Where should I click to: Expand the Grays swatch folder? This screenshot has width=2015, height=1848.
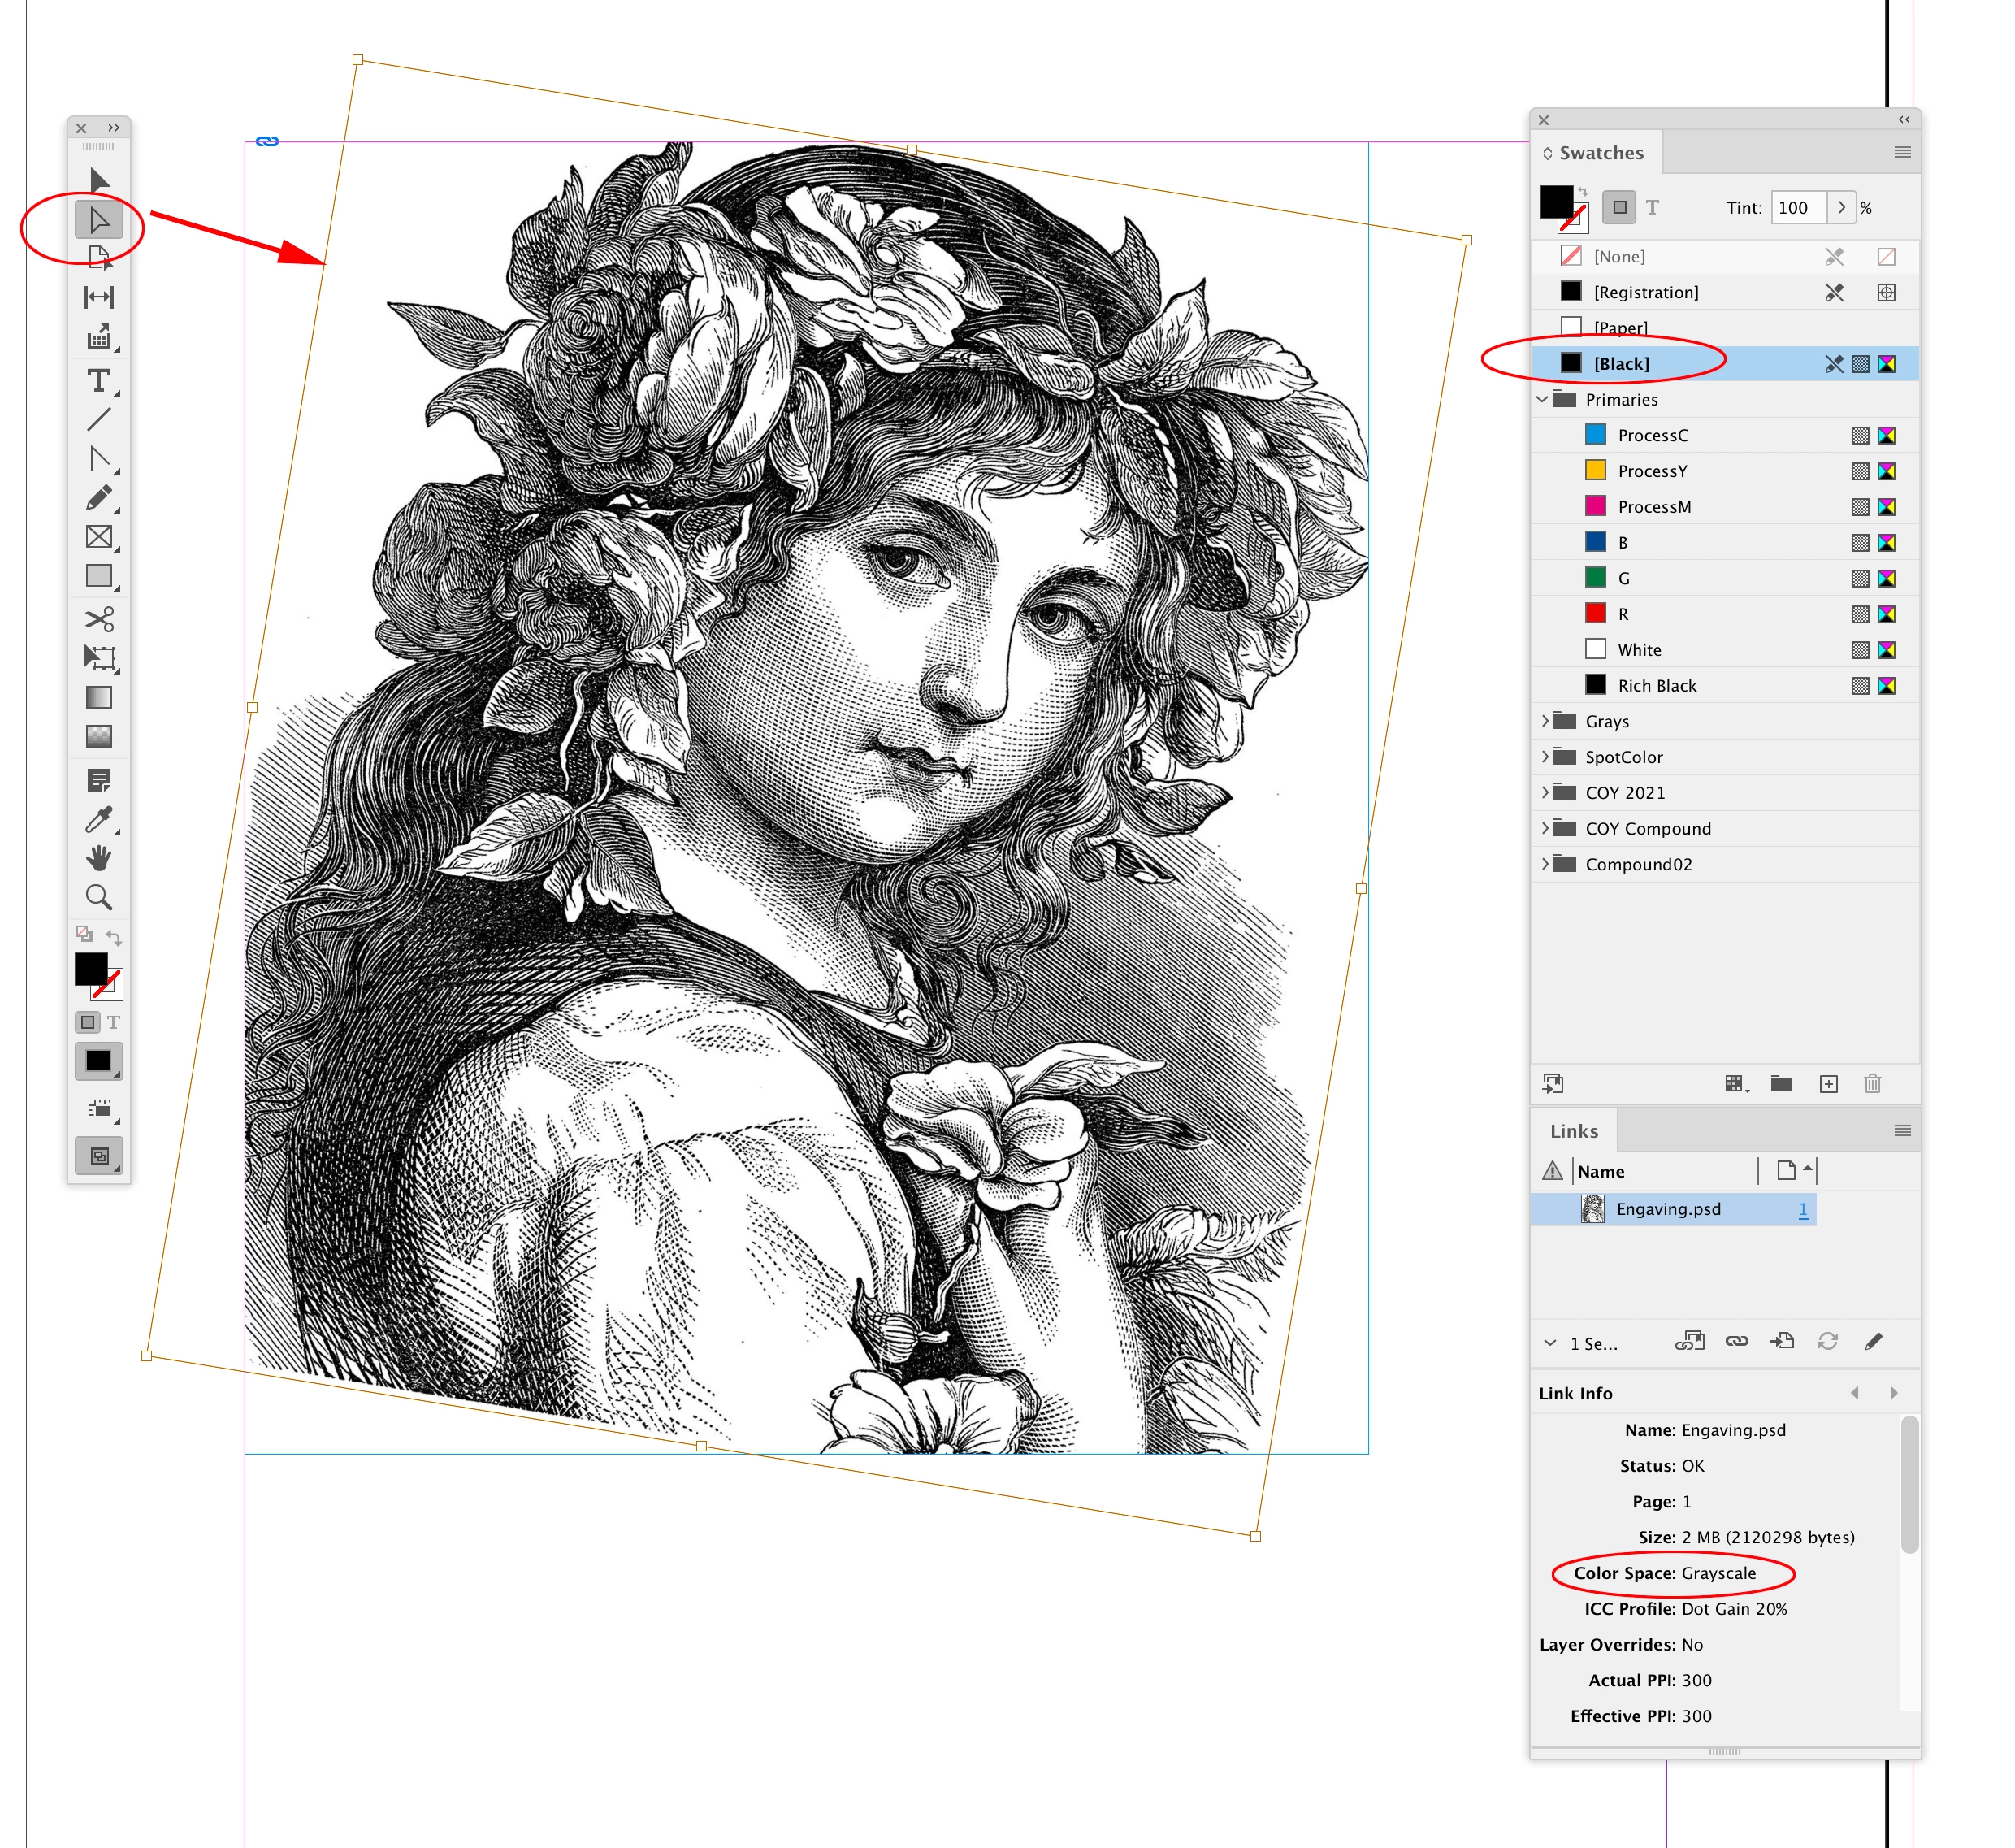point(1545,721)
